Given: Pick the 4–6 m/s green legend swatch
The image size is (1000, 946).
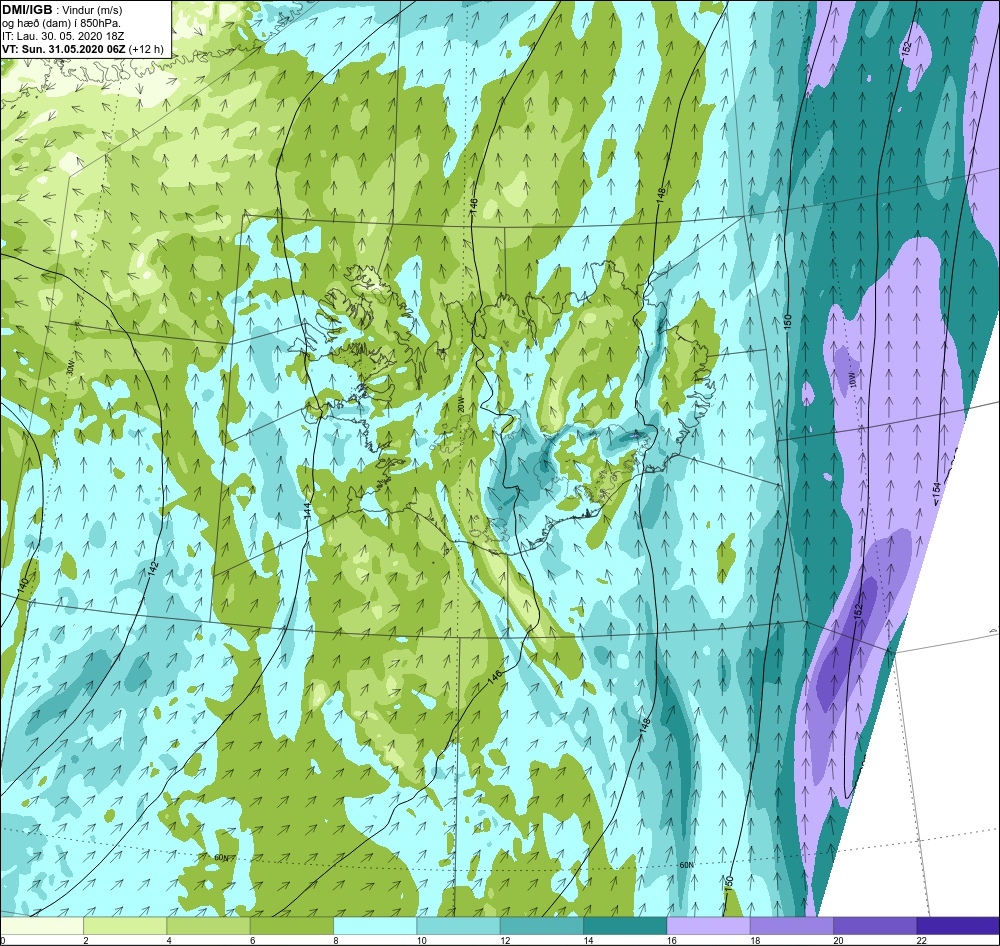Looking at the screenshot, I should click(x=209, y=925).
